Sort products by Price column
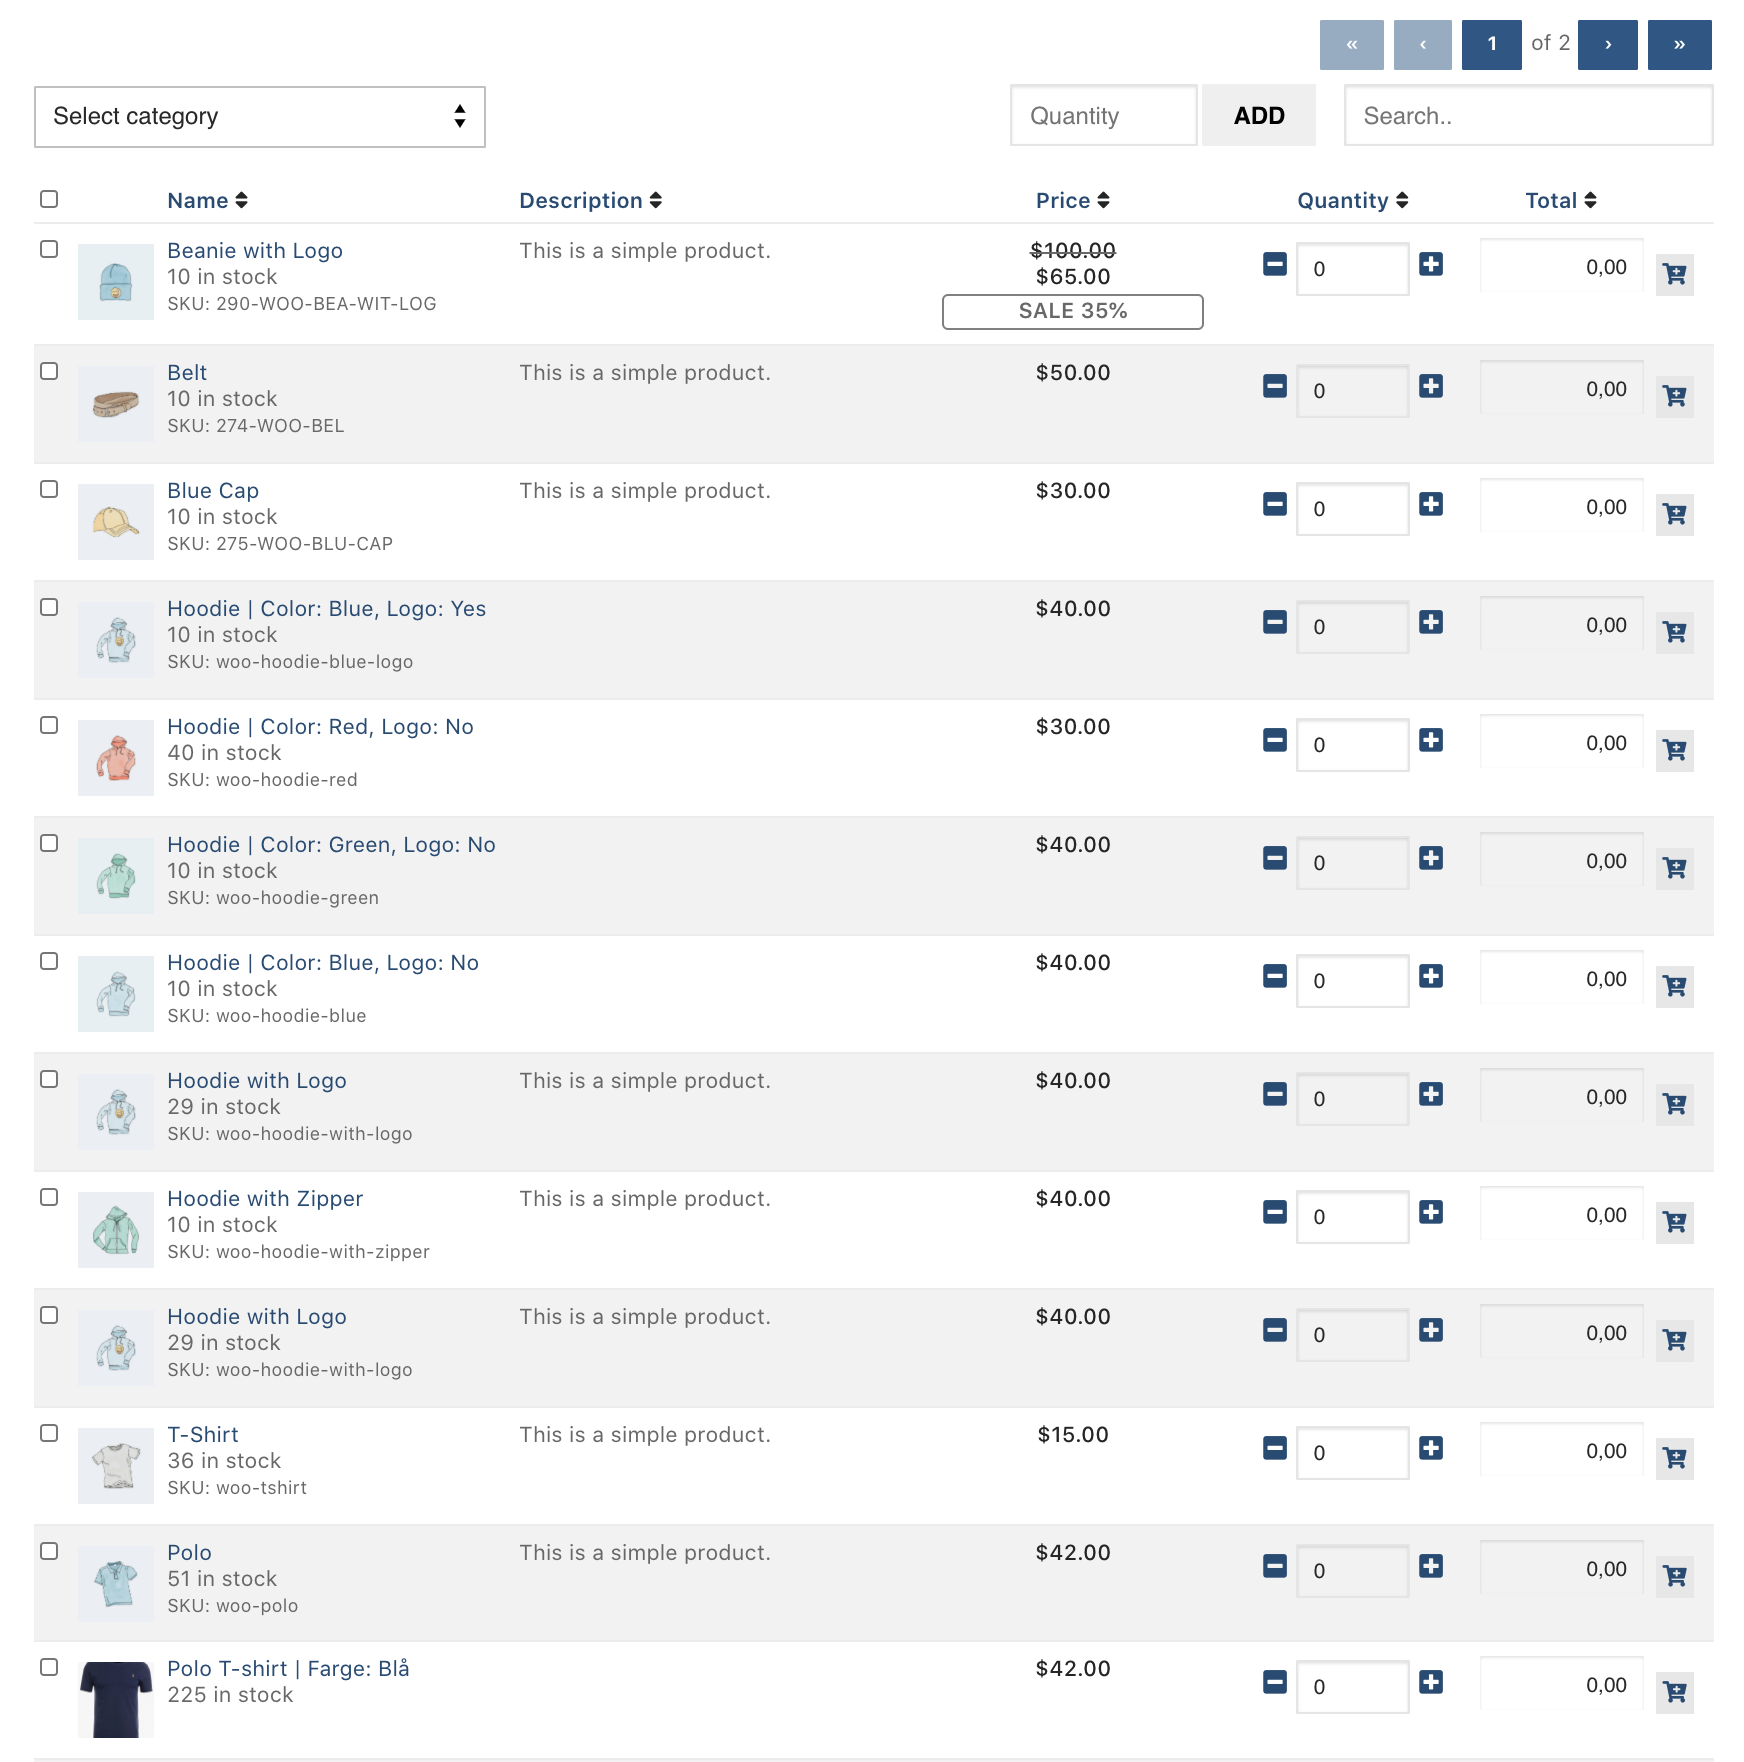The width and height of the screenshot is (1744, 1762). 1072,201
